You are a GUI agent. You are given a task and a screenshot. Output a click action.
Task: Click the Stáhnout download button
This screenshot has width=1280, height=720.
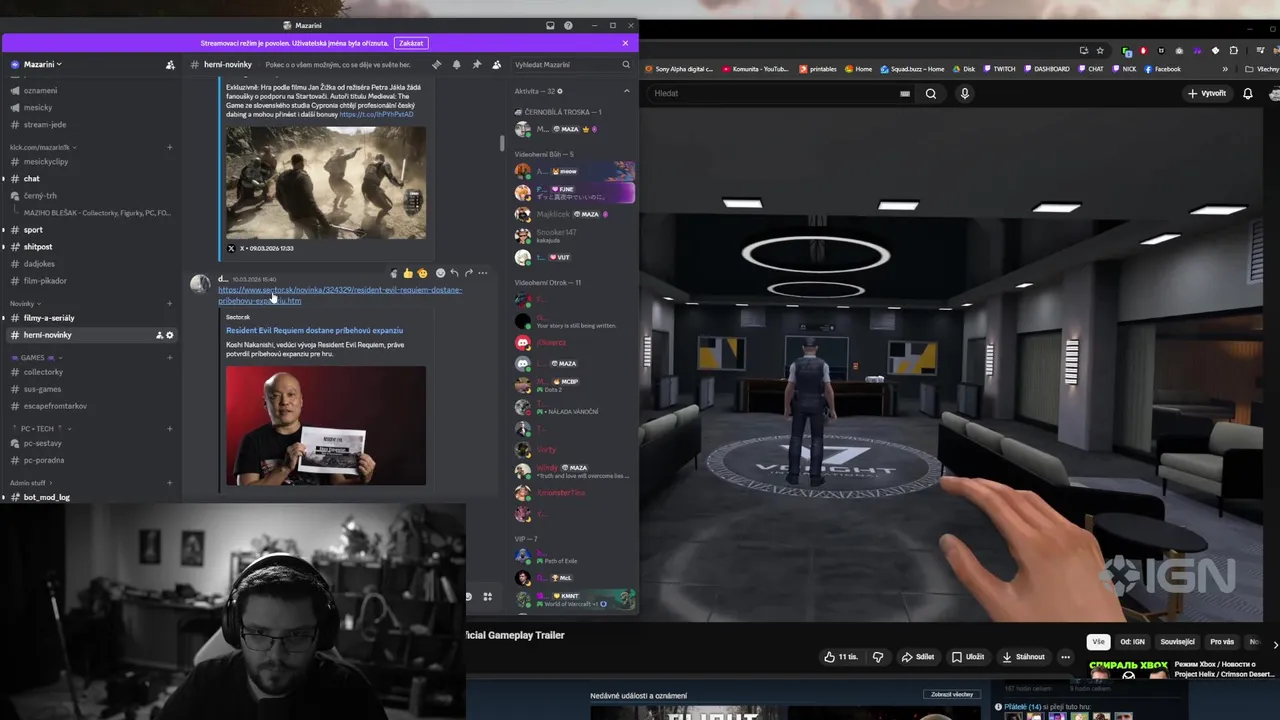point(1023,657)
